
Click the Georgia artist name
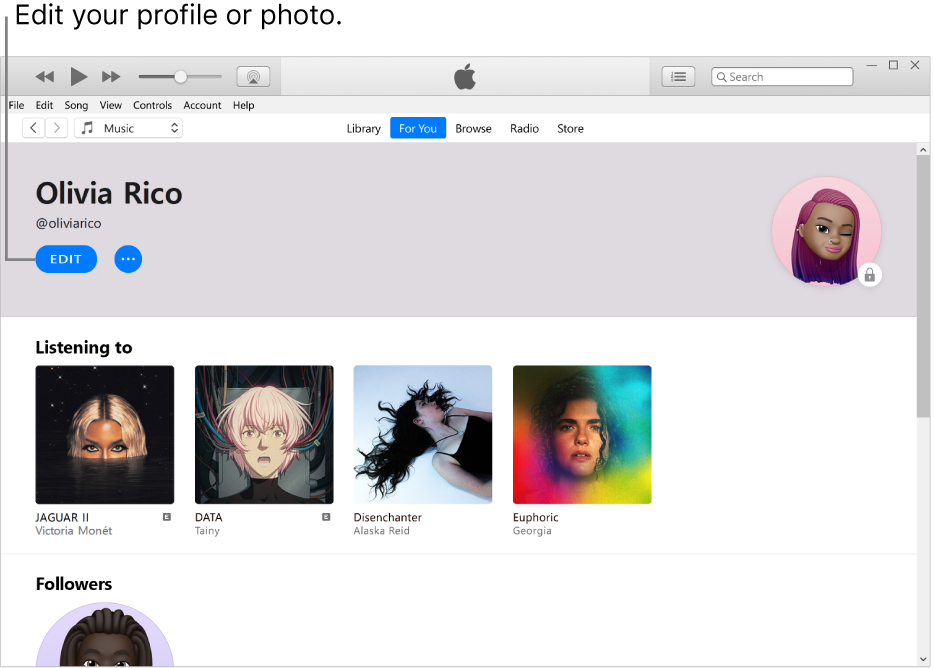(532, 531)
